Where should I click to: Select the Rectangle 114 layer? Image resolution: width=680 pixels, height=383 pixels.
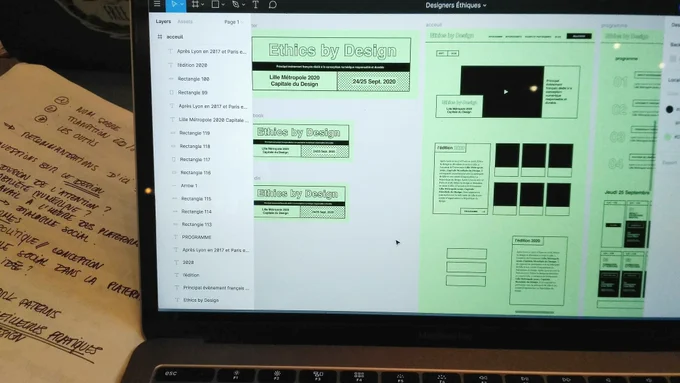[x=196, y=212]
